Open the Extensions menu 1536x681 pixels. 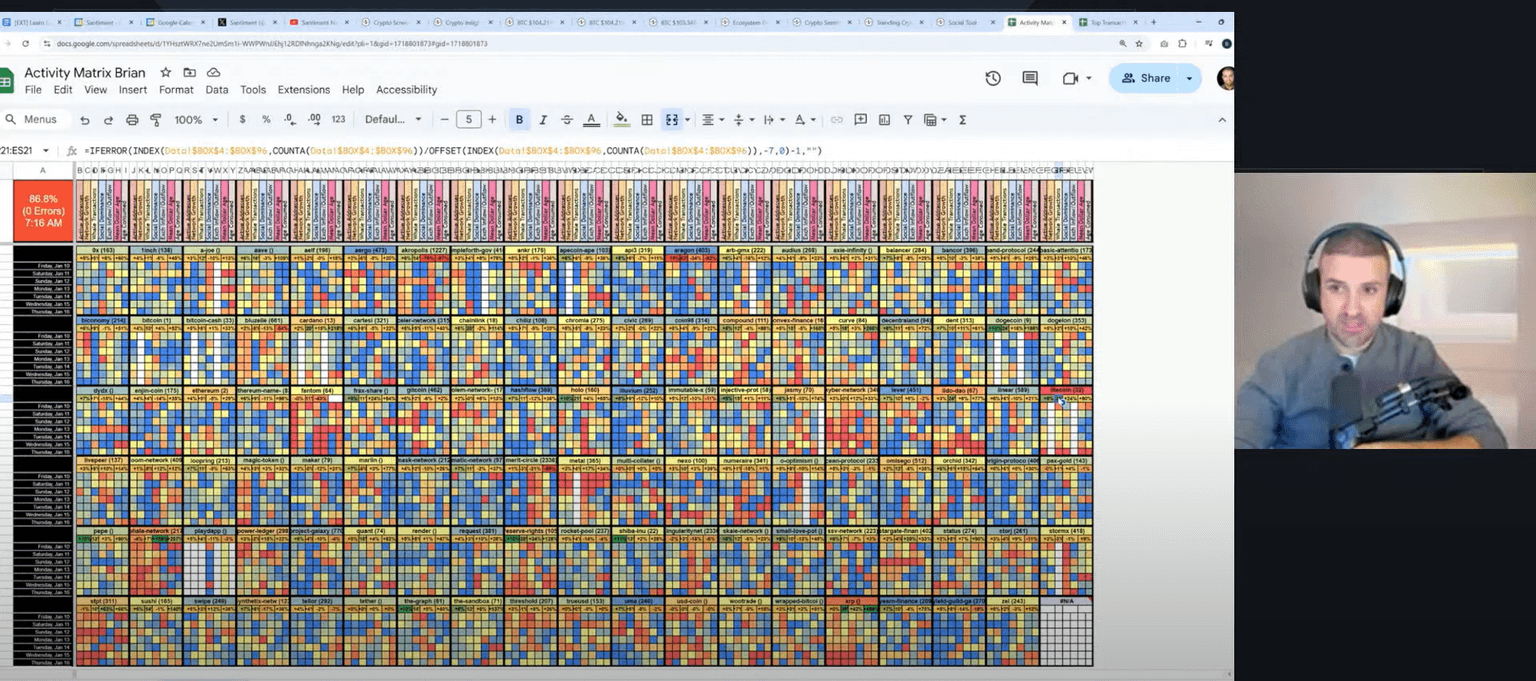303,90
